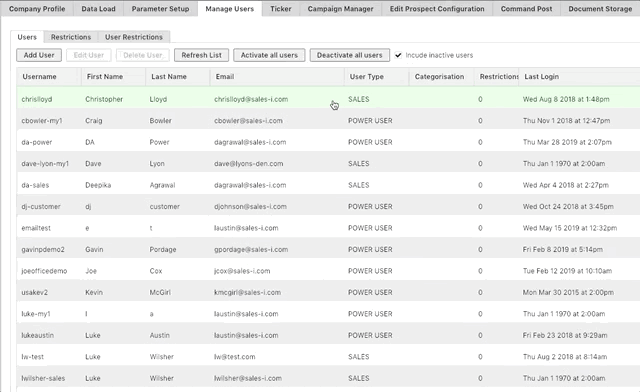The width and height of the screenshot is (640, 392).
Task: Select username cbowler-my1
Action: pyautogui.click(x=42, y=121)
